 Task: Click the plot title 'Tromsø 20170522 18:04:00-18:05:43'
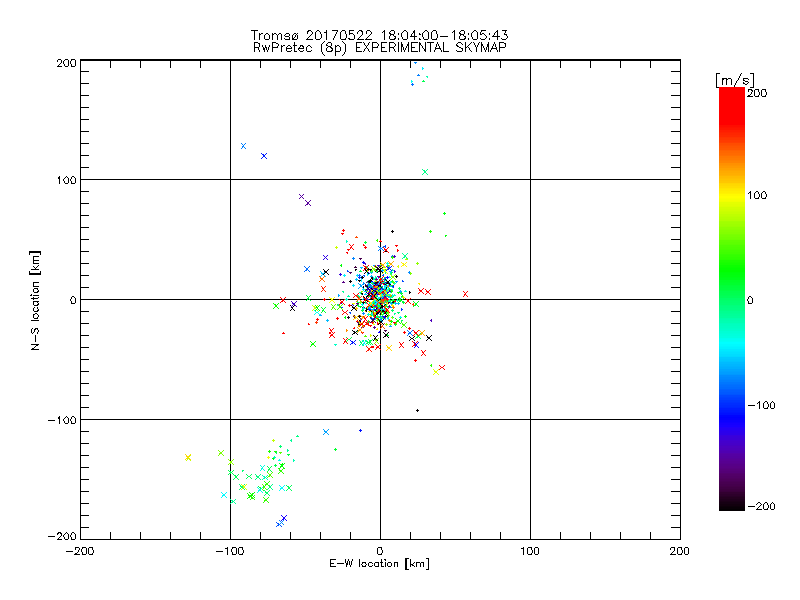tap(379, 35)
